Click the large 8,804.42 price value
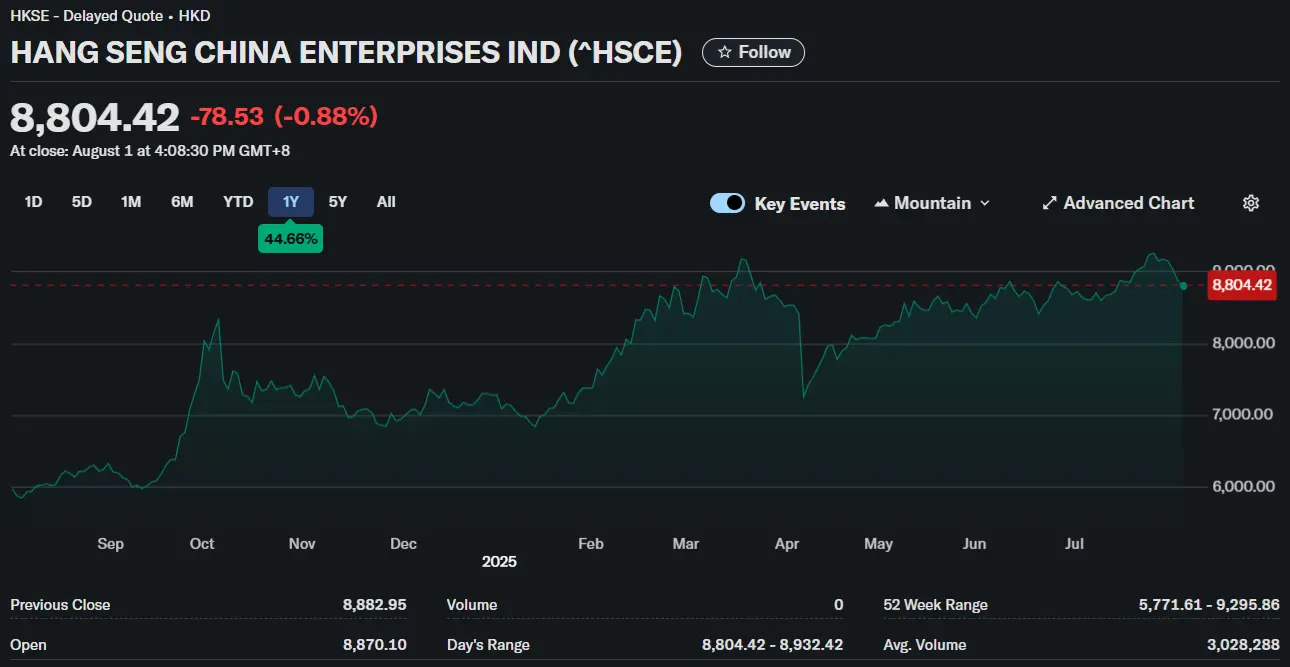1290x667 pixels. point(95,117)
